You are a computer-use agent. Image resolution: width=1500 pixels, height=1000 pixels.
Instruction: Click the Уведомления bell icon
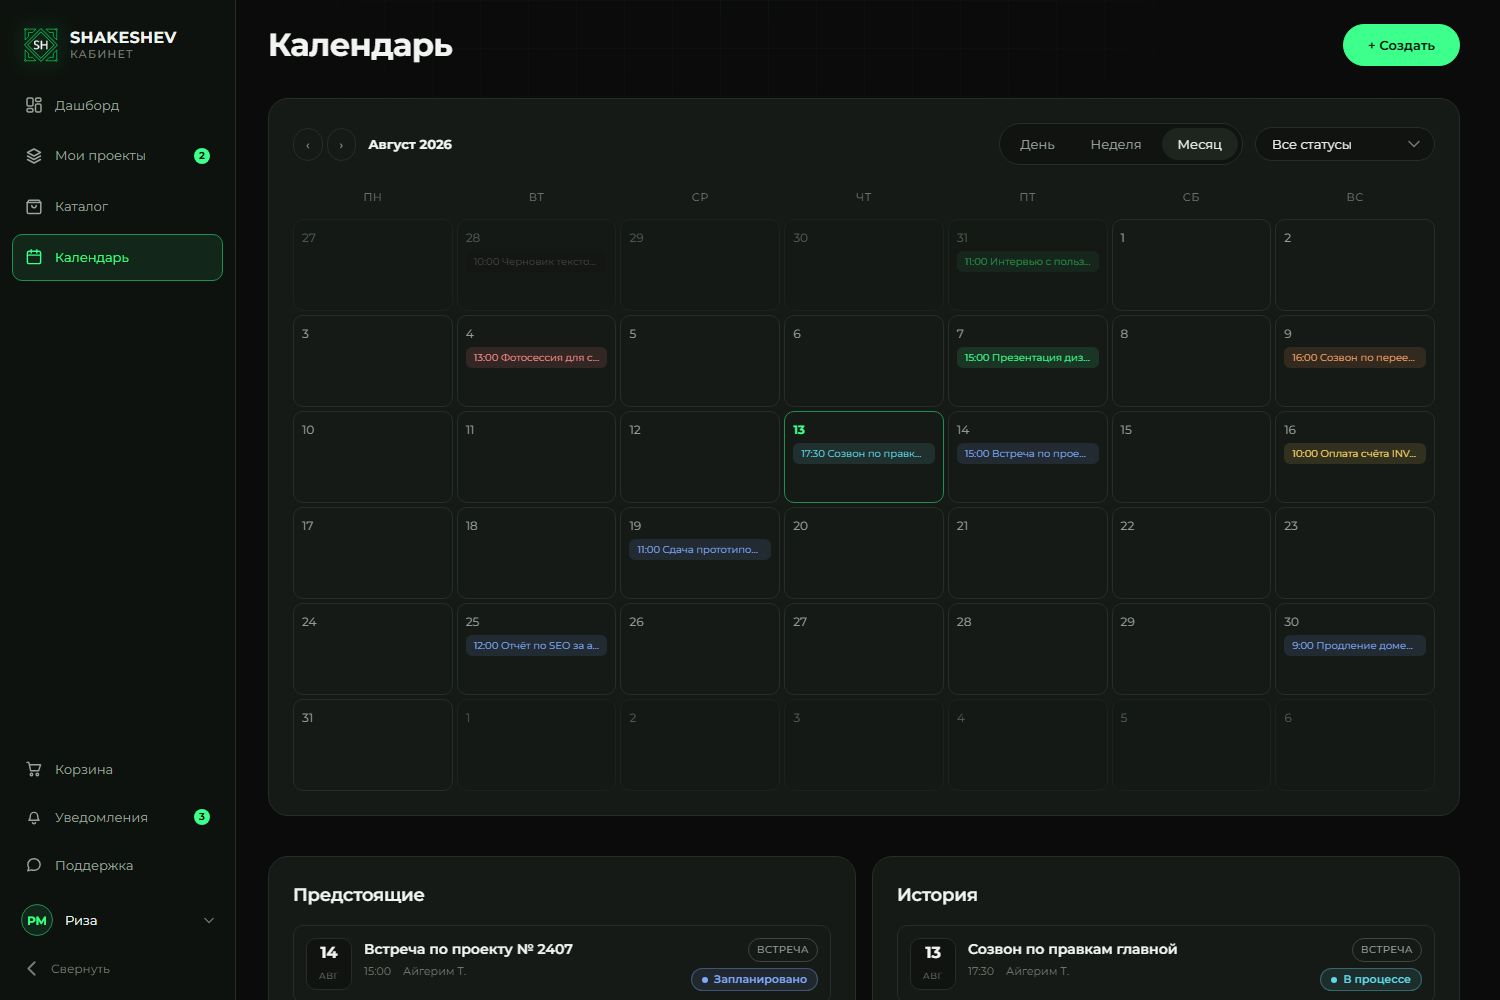click(x=34, y=817)
